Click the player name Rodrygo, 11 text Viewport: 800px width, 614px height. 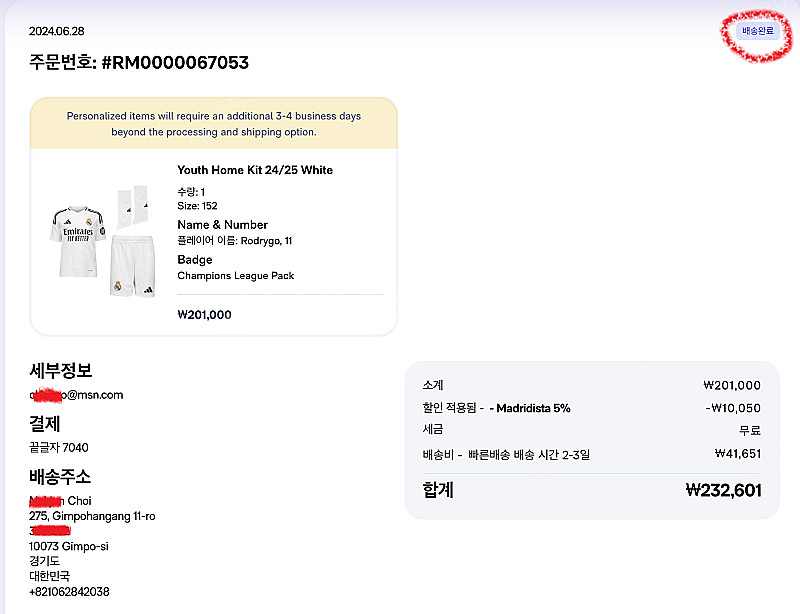(x=235, y=241)
